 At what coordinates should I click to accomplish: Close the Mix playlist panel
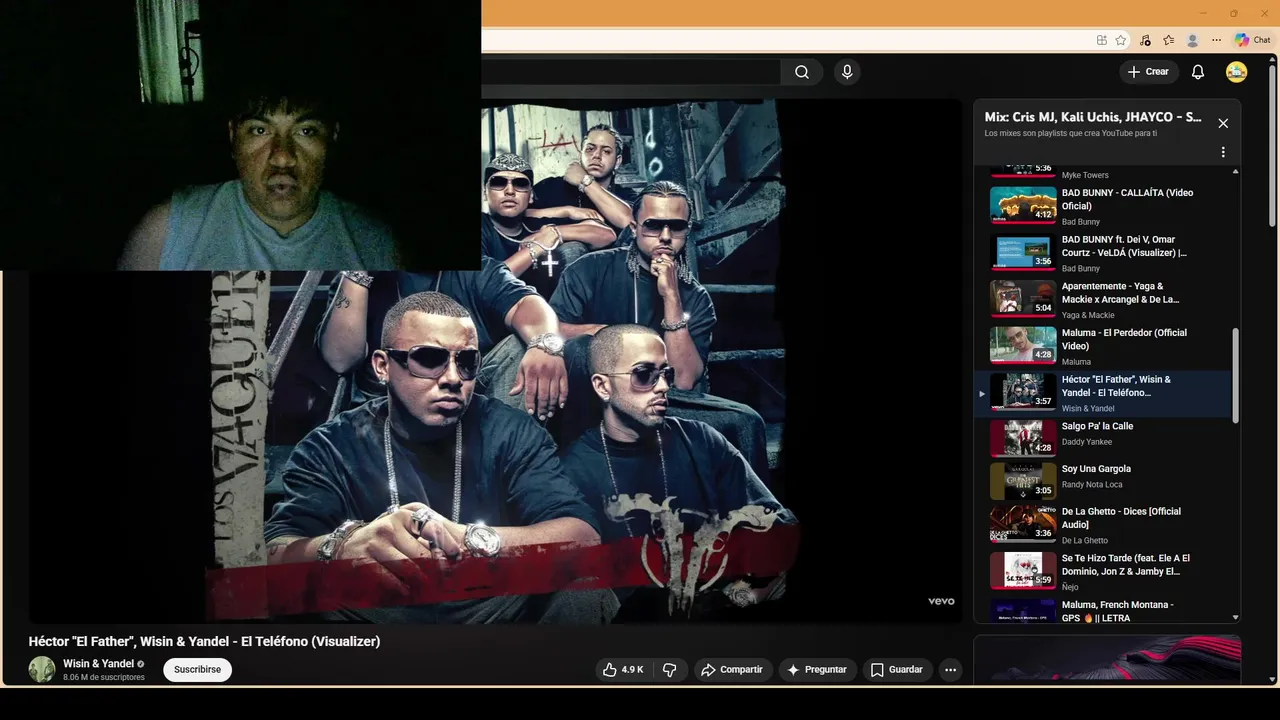coord(1223,123)
